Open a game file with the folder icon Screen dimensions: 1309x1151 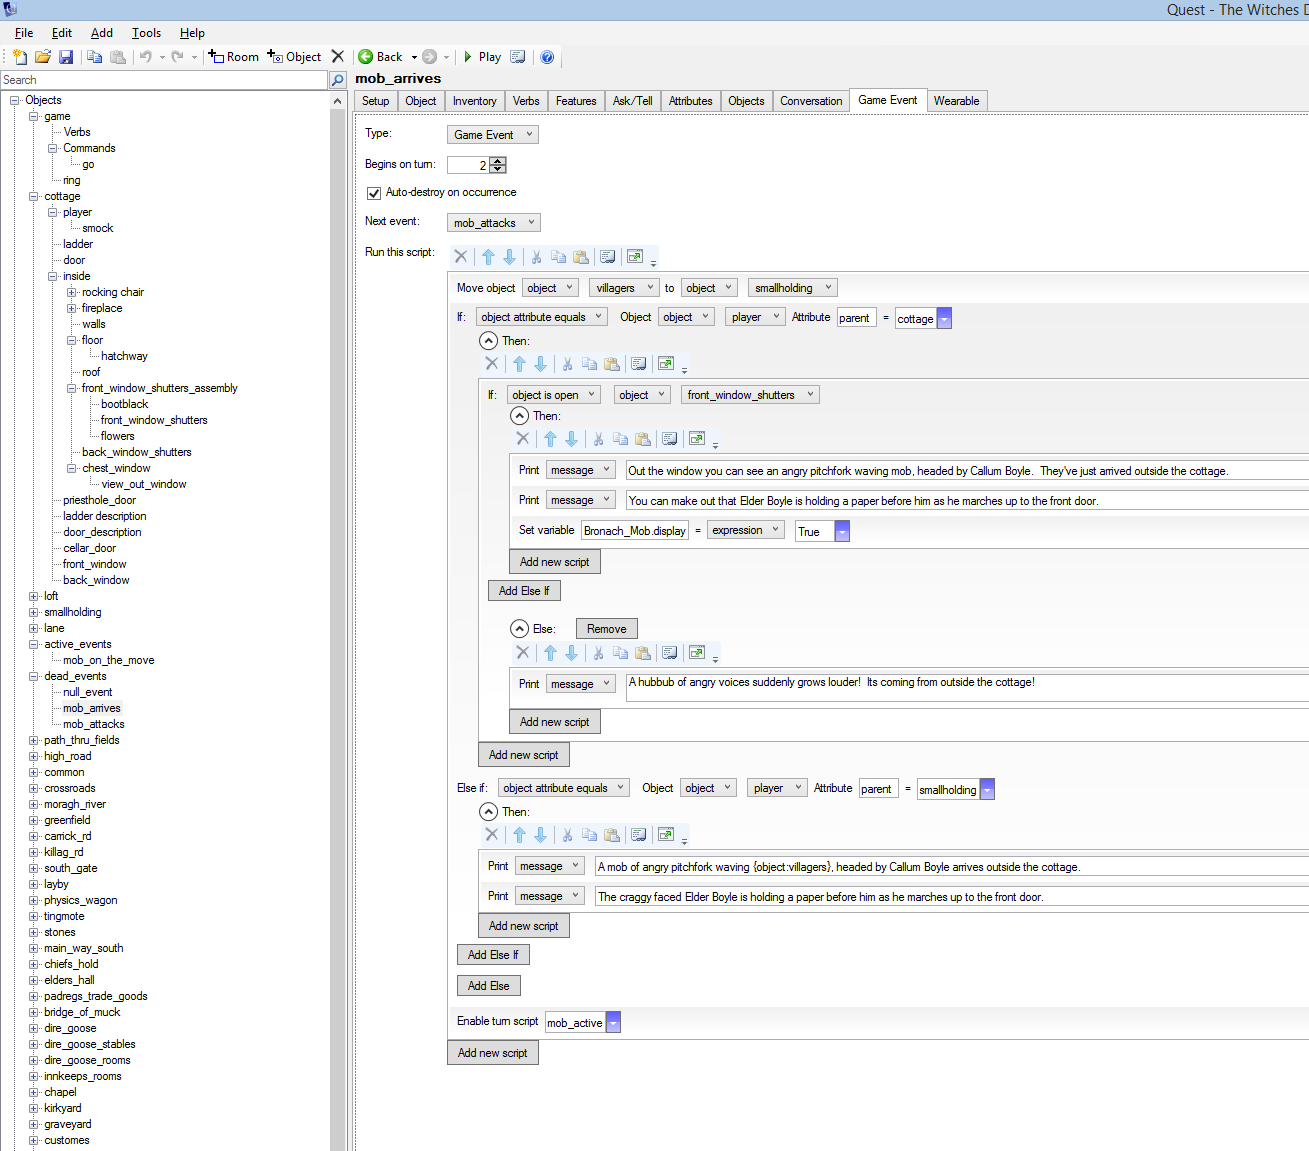pyautogui.click(x=43, y=57)
